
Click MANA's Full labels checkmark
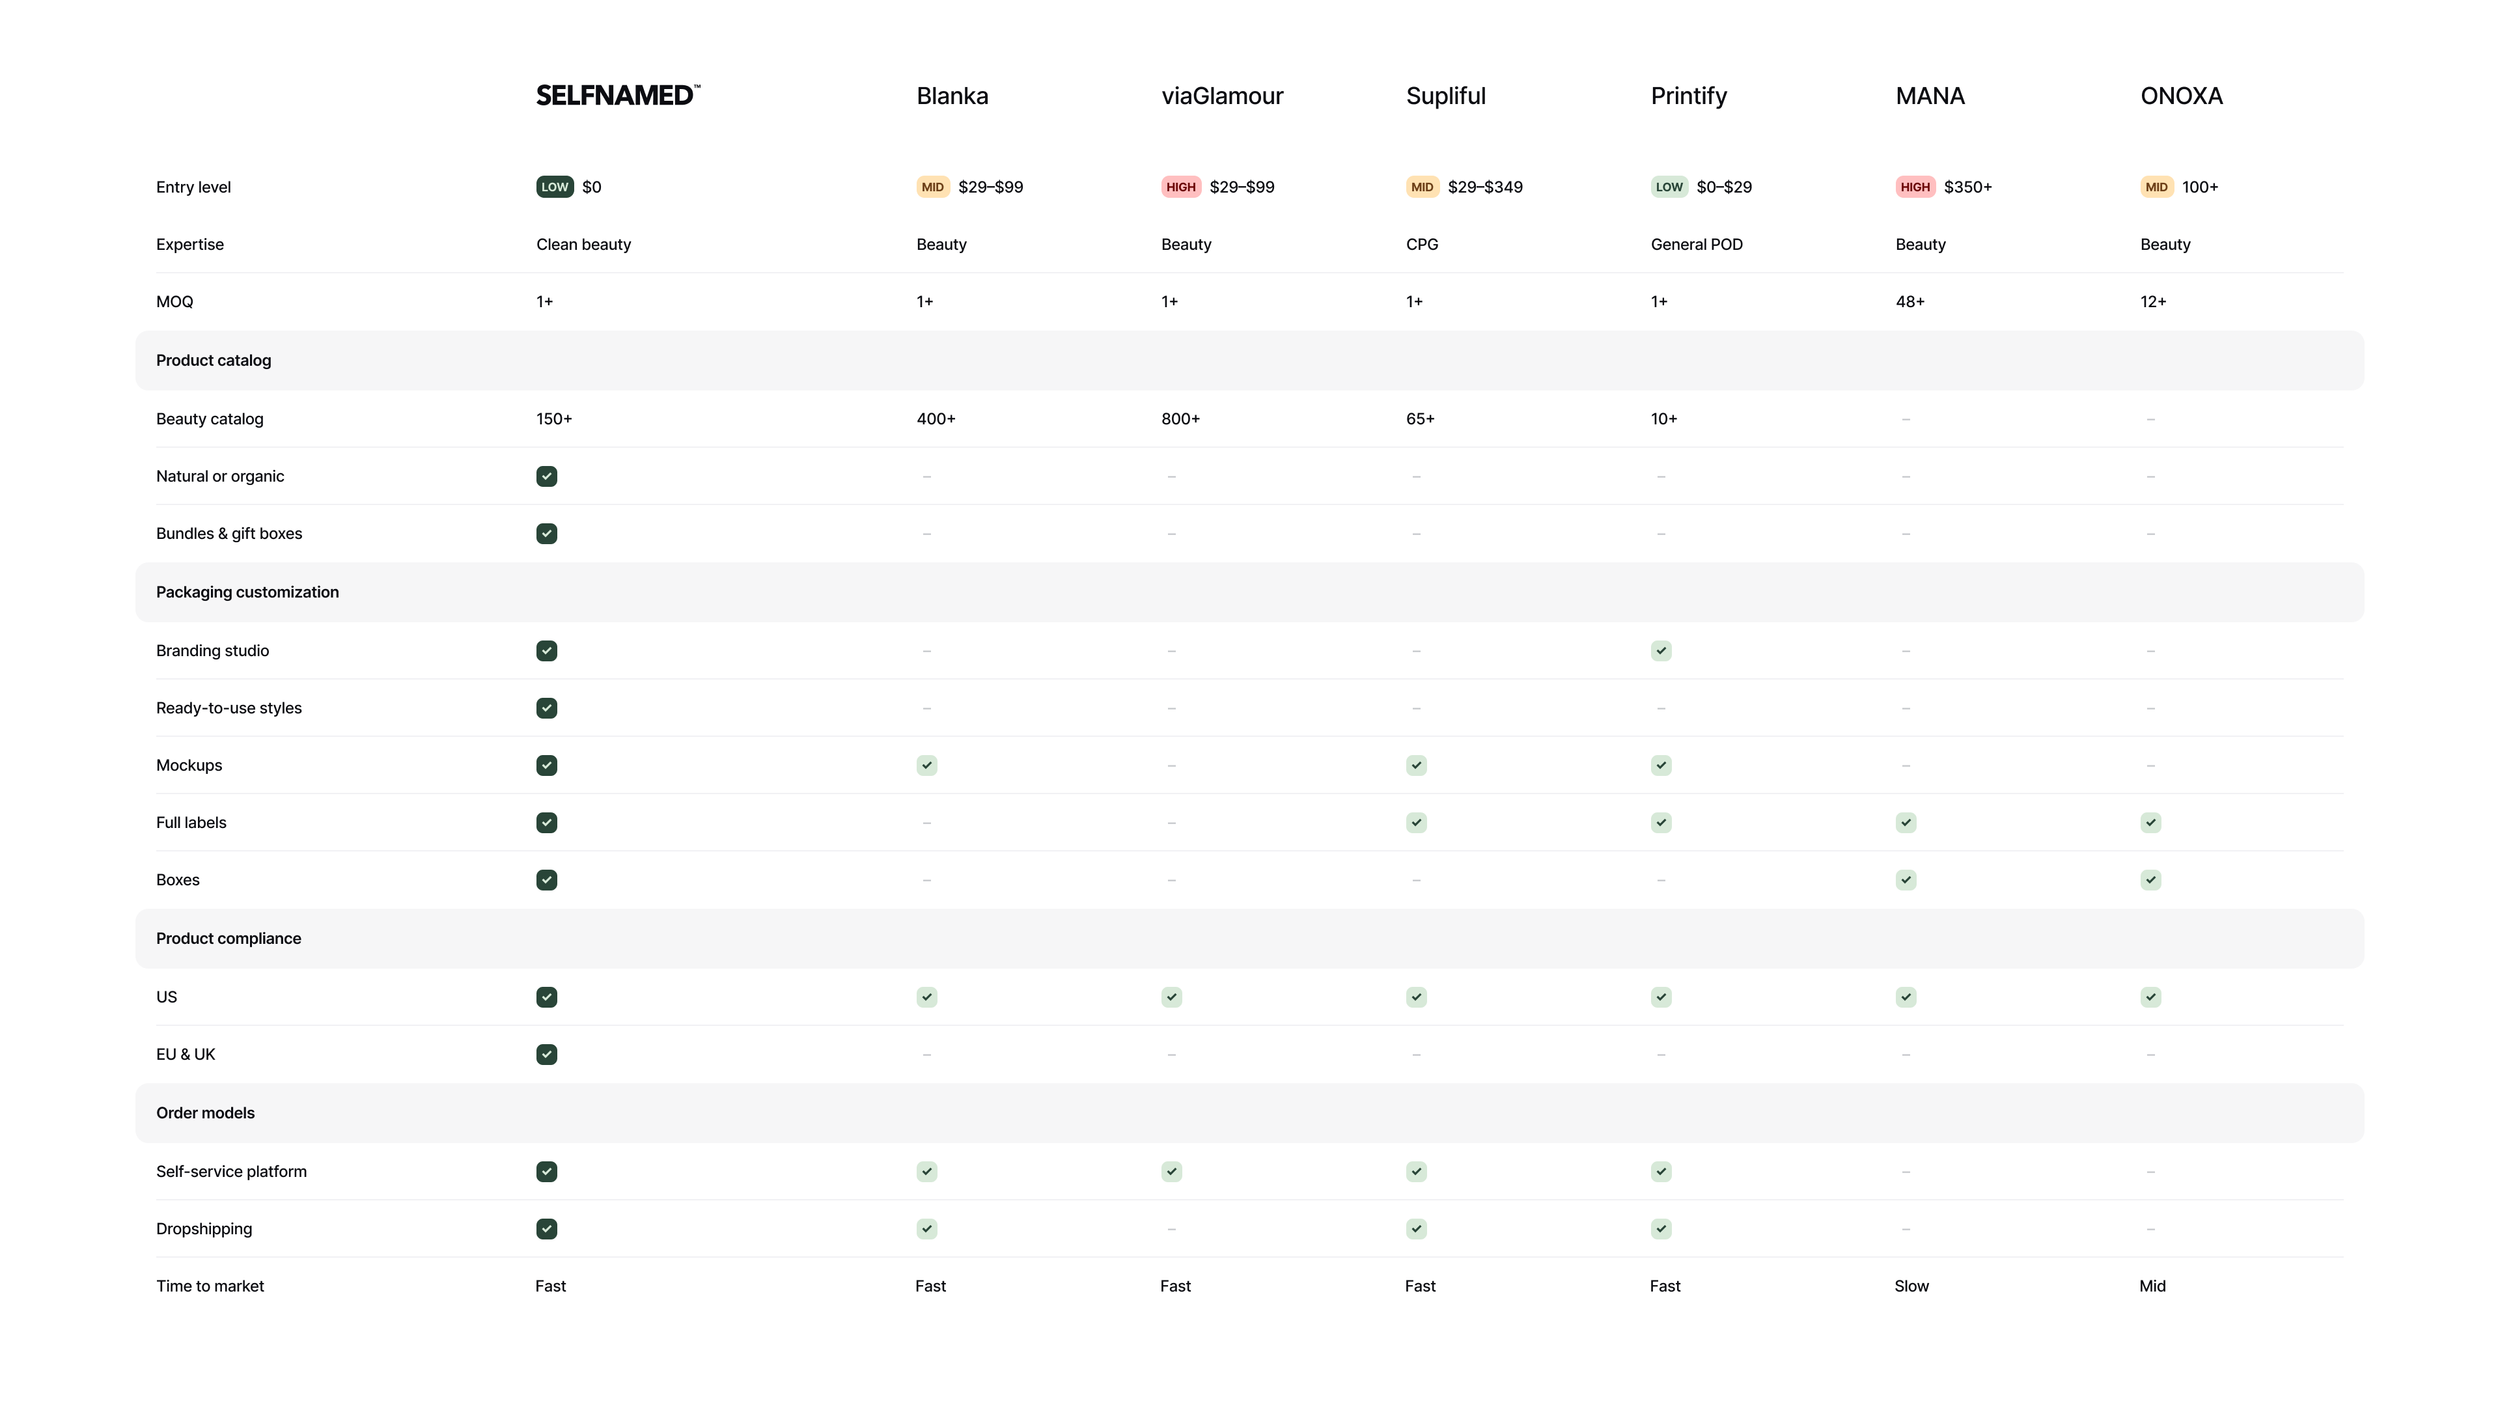(1905, 823)
